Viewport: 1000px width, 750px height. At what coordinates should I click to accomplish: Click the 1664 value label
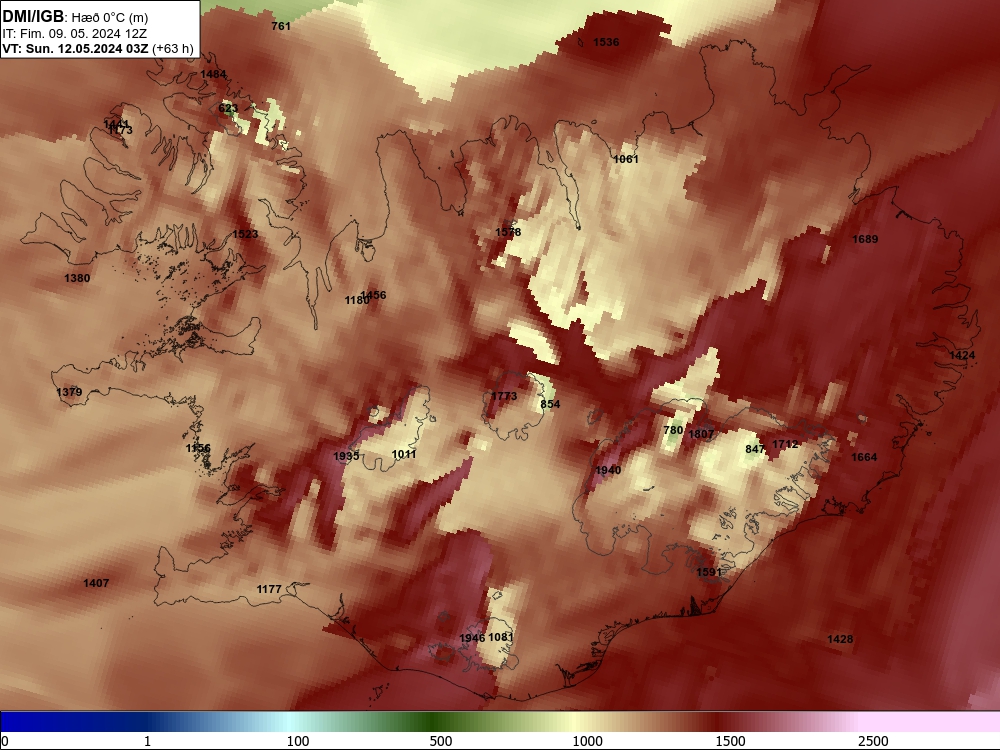click(x=864, y=457)
